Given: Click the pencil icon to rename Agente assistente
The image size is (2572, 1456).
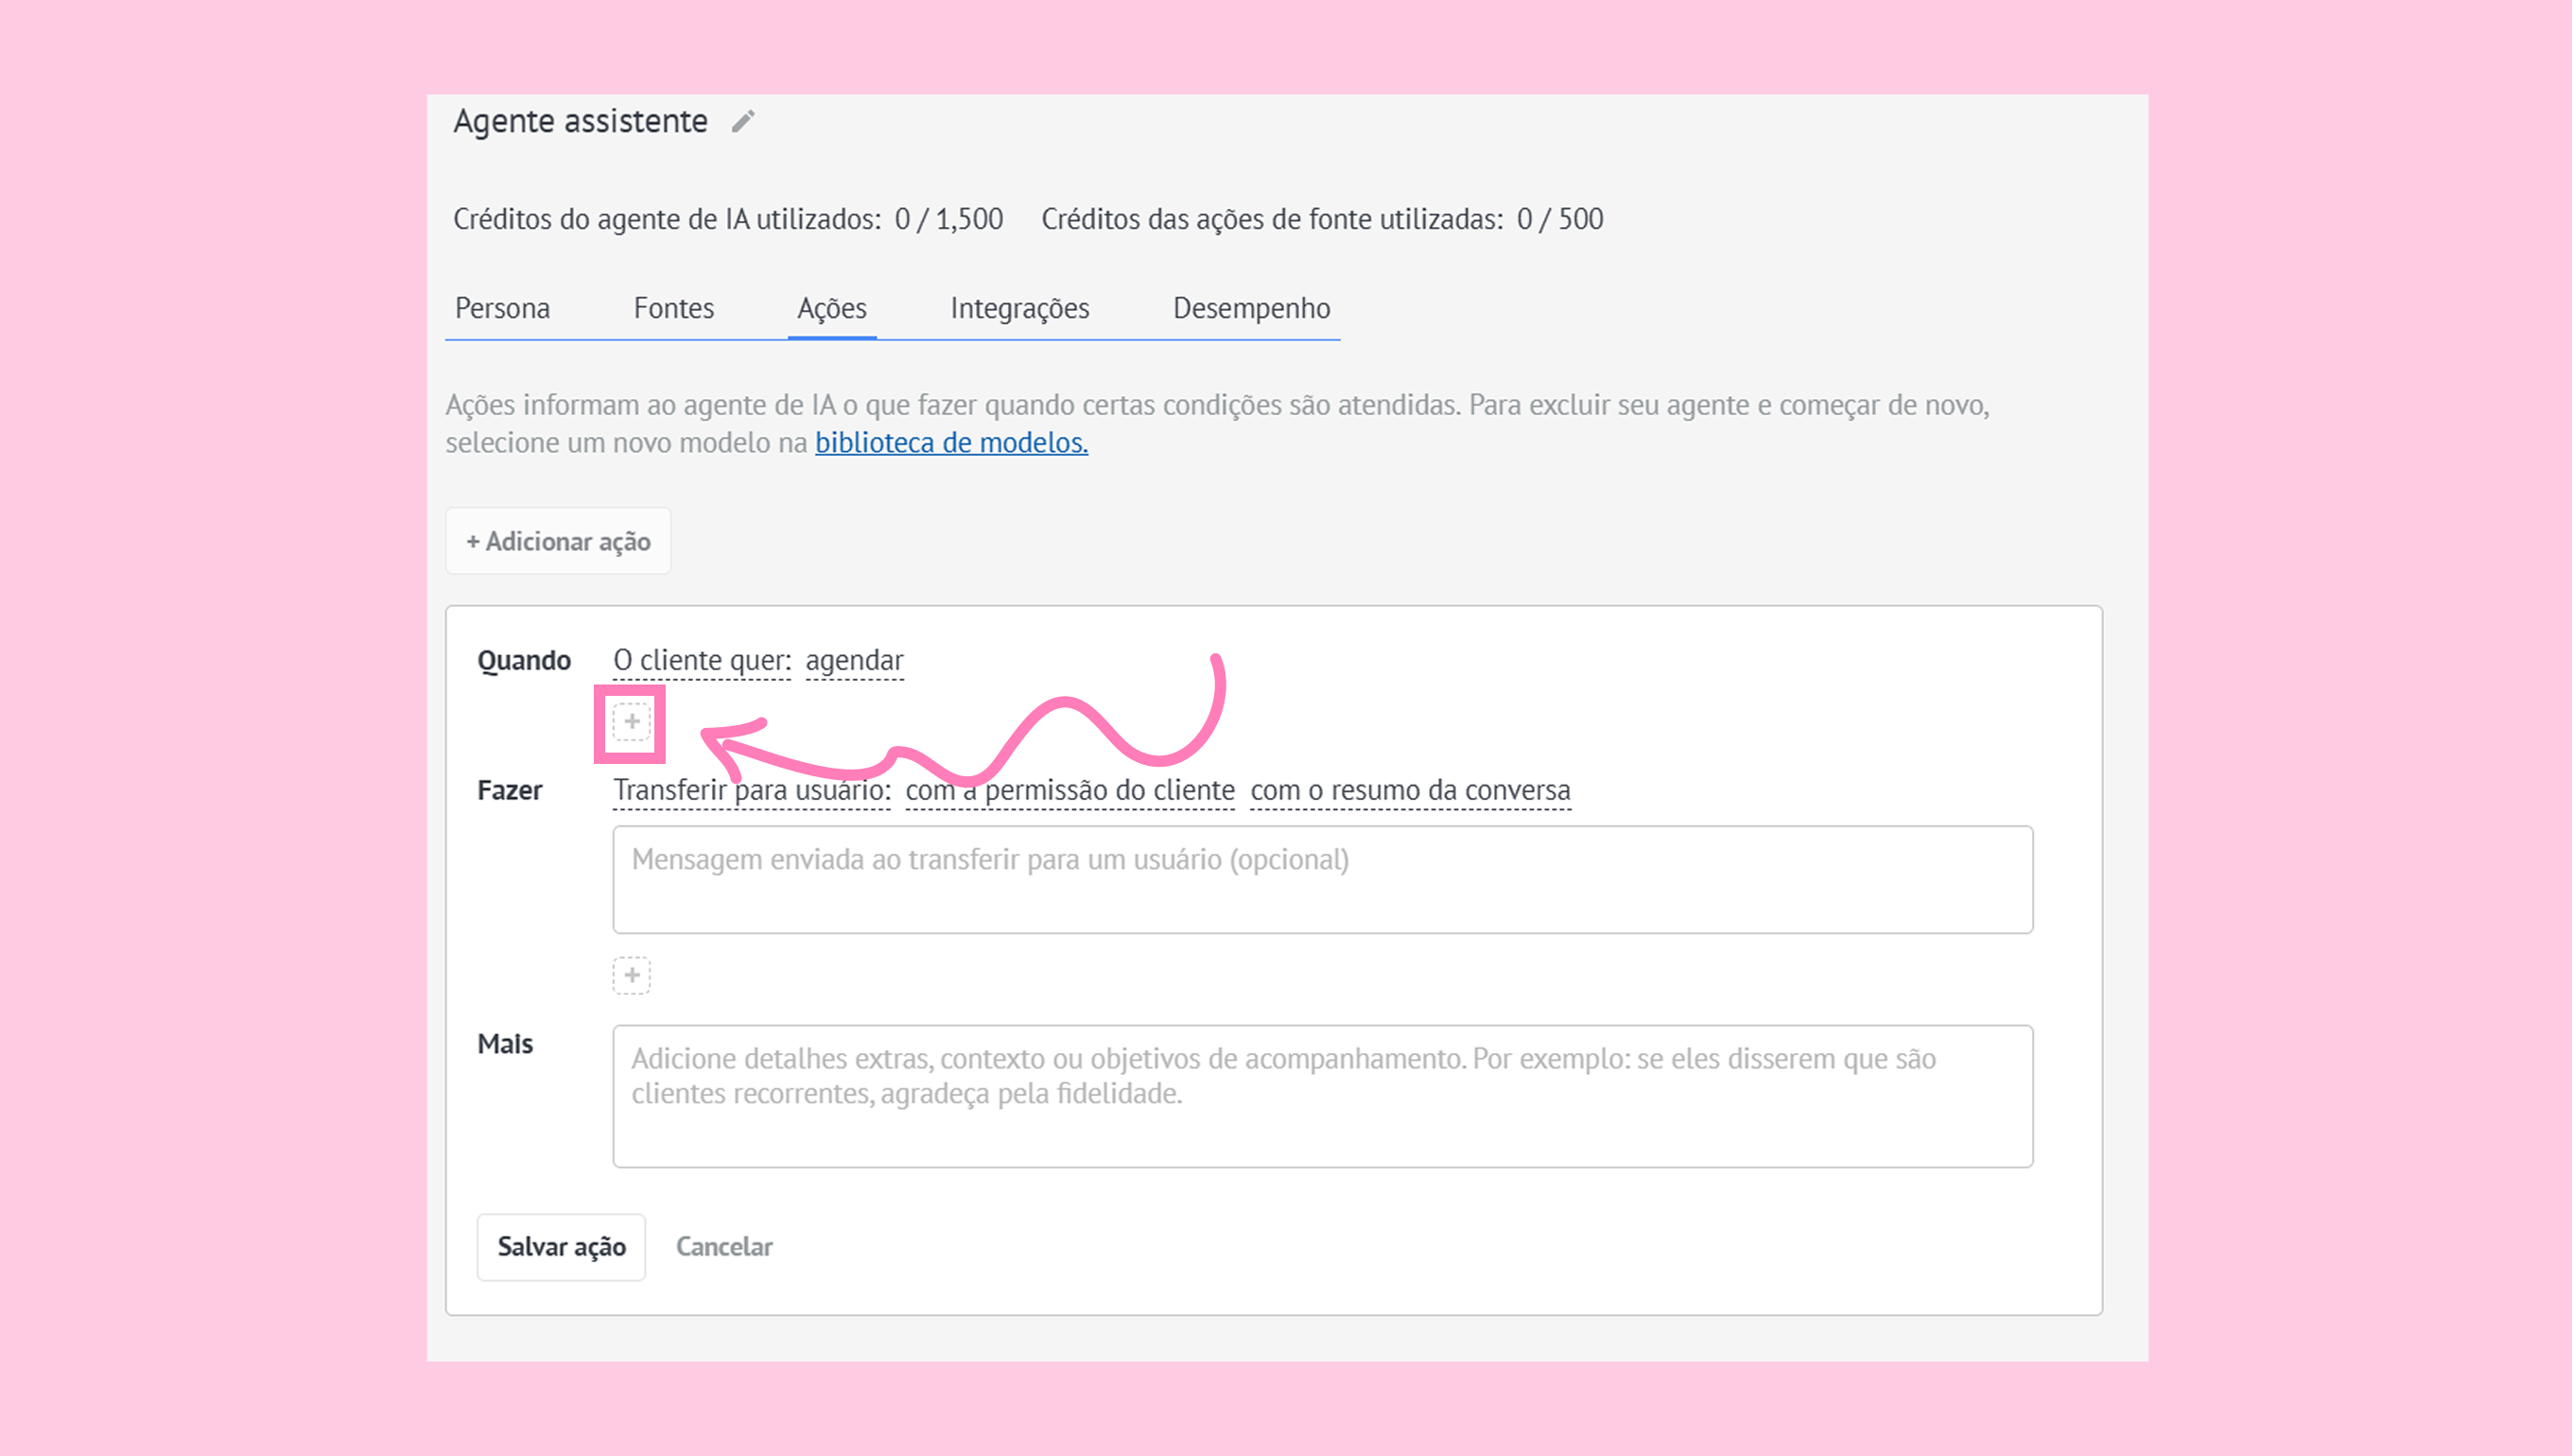Looking at the screenshot, I should (x=742, y=122).
